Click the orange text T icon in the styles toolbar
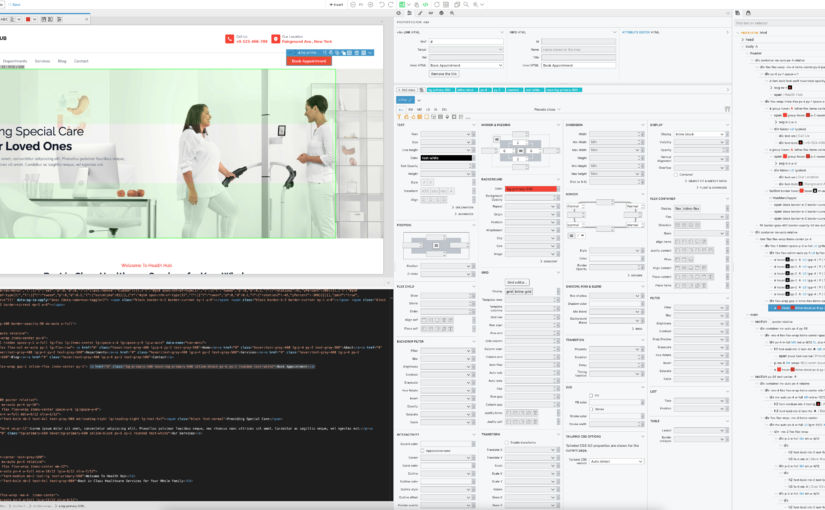This screenshot has height=510, width=825. tap(399, 117)
